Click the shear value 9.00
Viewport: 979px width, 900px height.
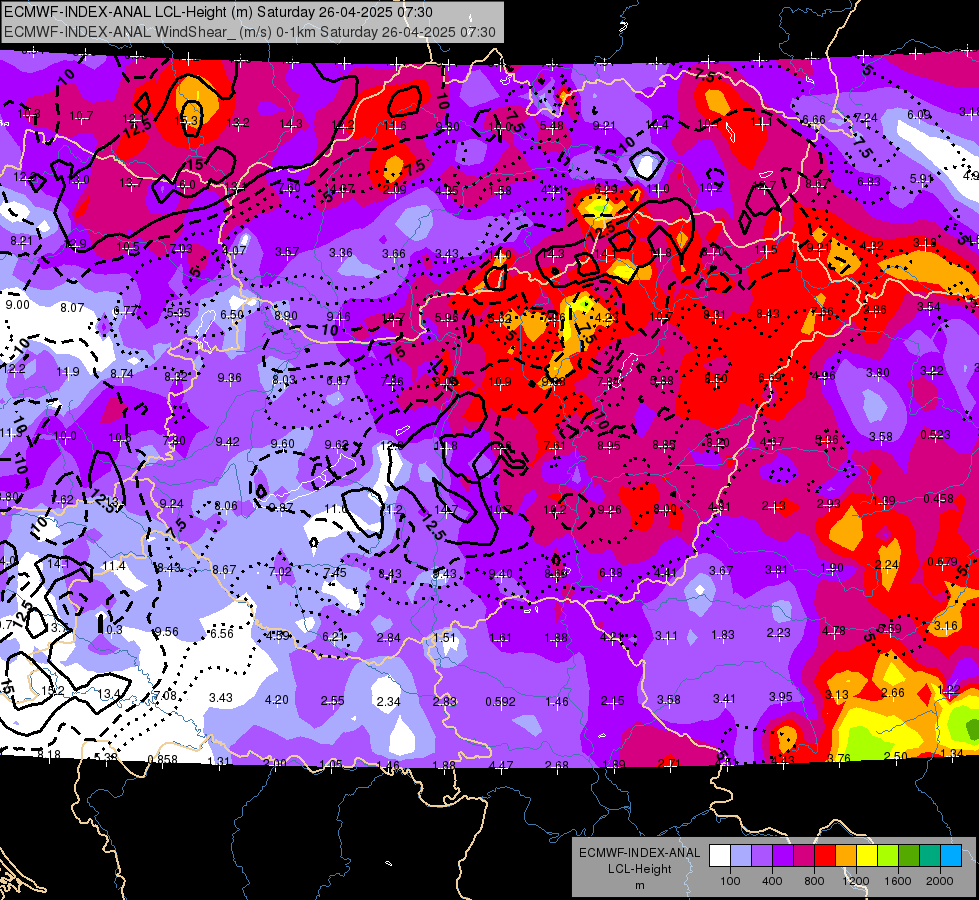[x=17, y=304]
